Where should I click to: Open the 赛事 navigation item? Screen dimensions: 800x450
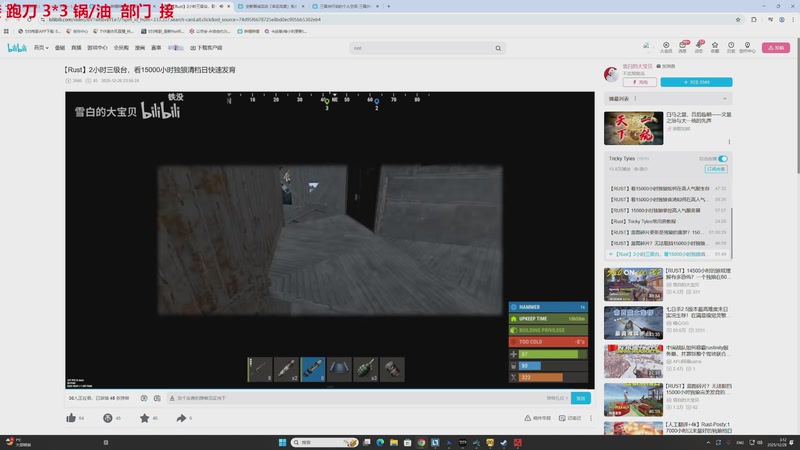click(156, 48)
